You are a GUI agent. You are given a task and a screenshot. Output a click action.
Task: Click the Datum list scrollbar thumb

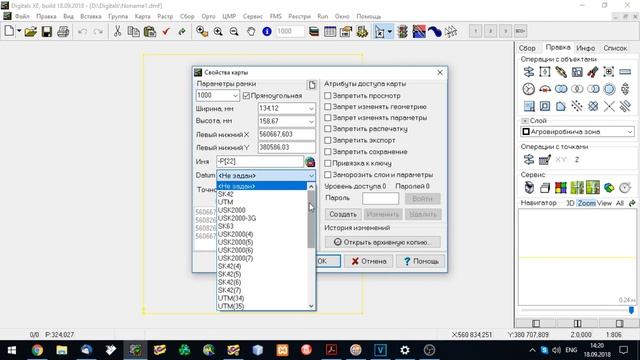(311, 220)
